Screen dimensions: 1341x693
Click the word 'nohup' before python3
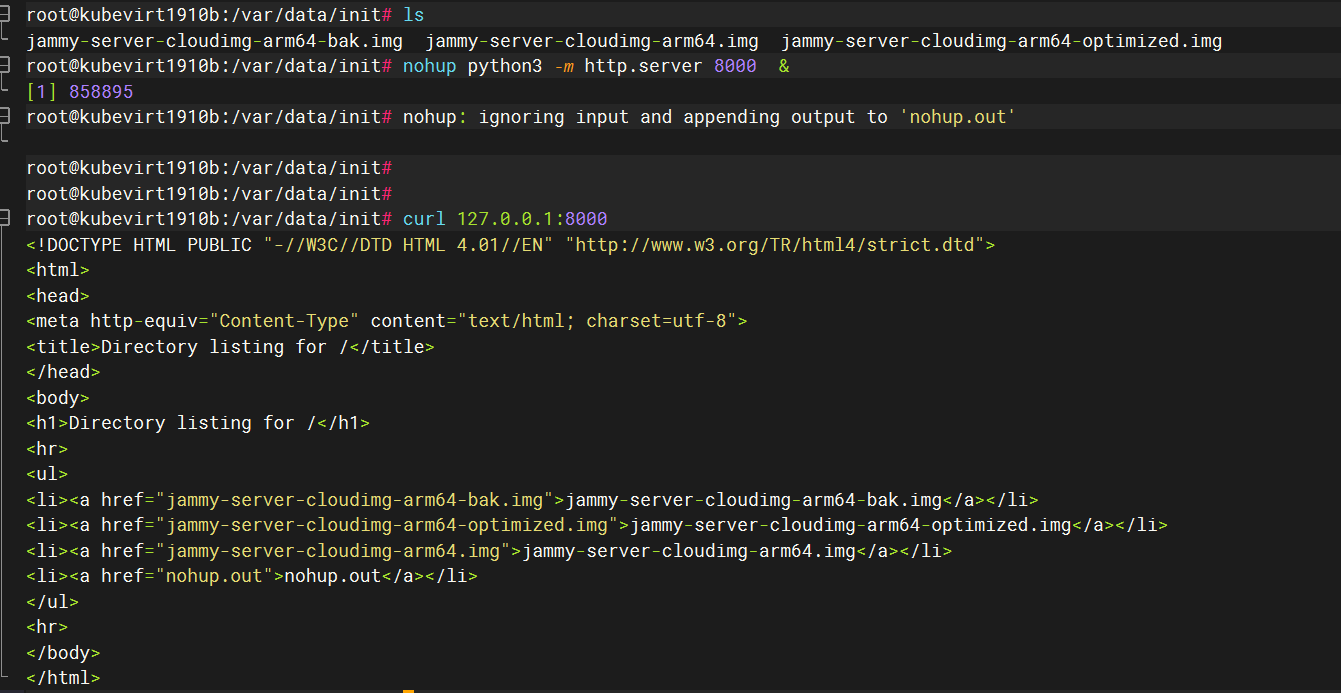(429, 66)
